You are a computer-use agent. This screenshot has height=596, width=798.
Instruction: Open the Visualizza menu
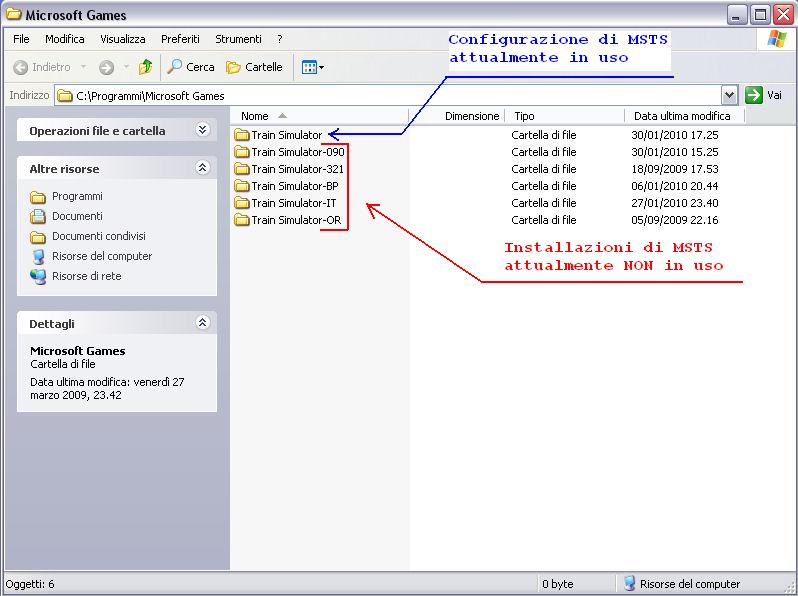coord(123,39)
